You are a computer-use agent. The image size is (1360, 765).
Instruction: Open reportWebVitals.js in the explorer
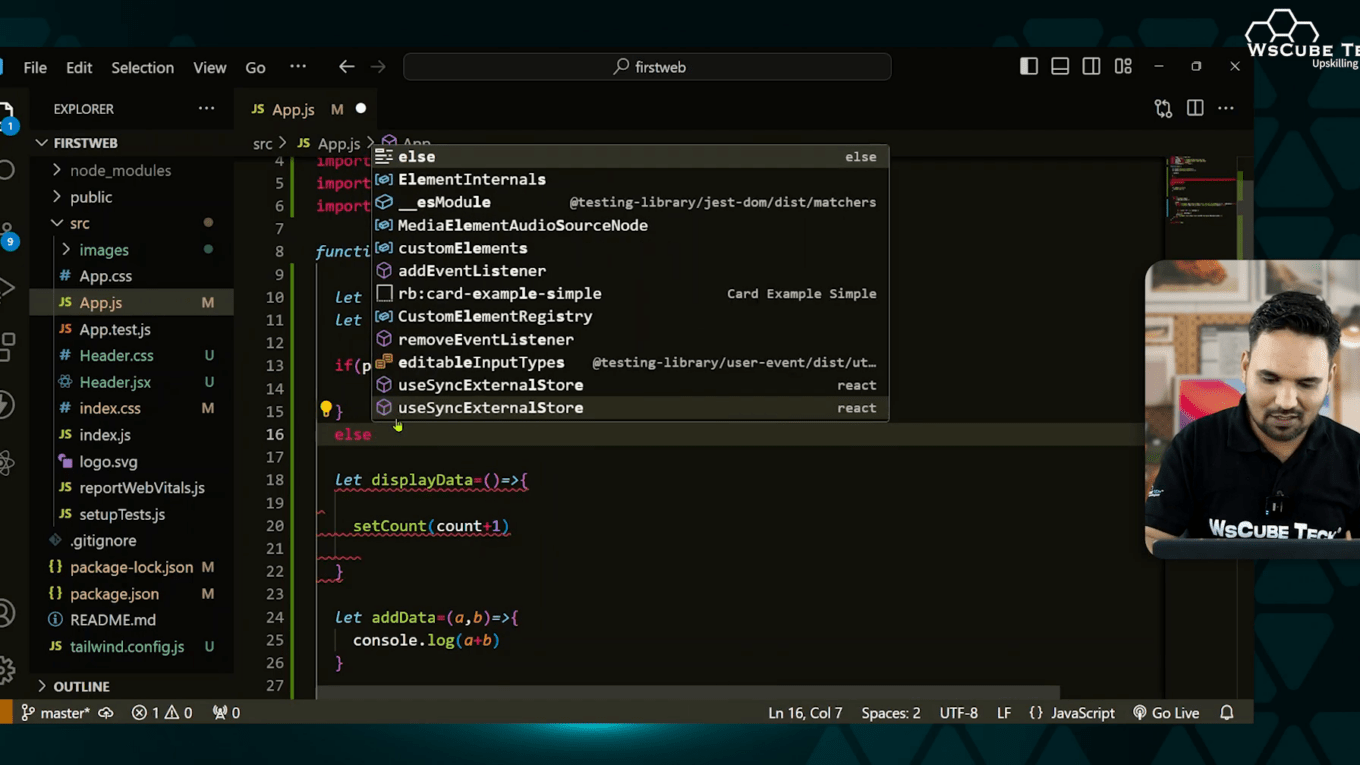point(142,488)
